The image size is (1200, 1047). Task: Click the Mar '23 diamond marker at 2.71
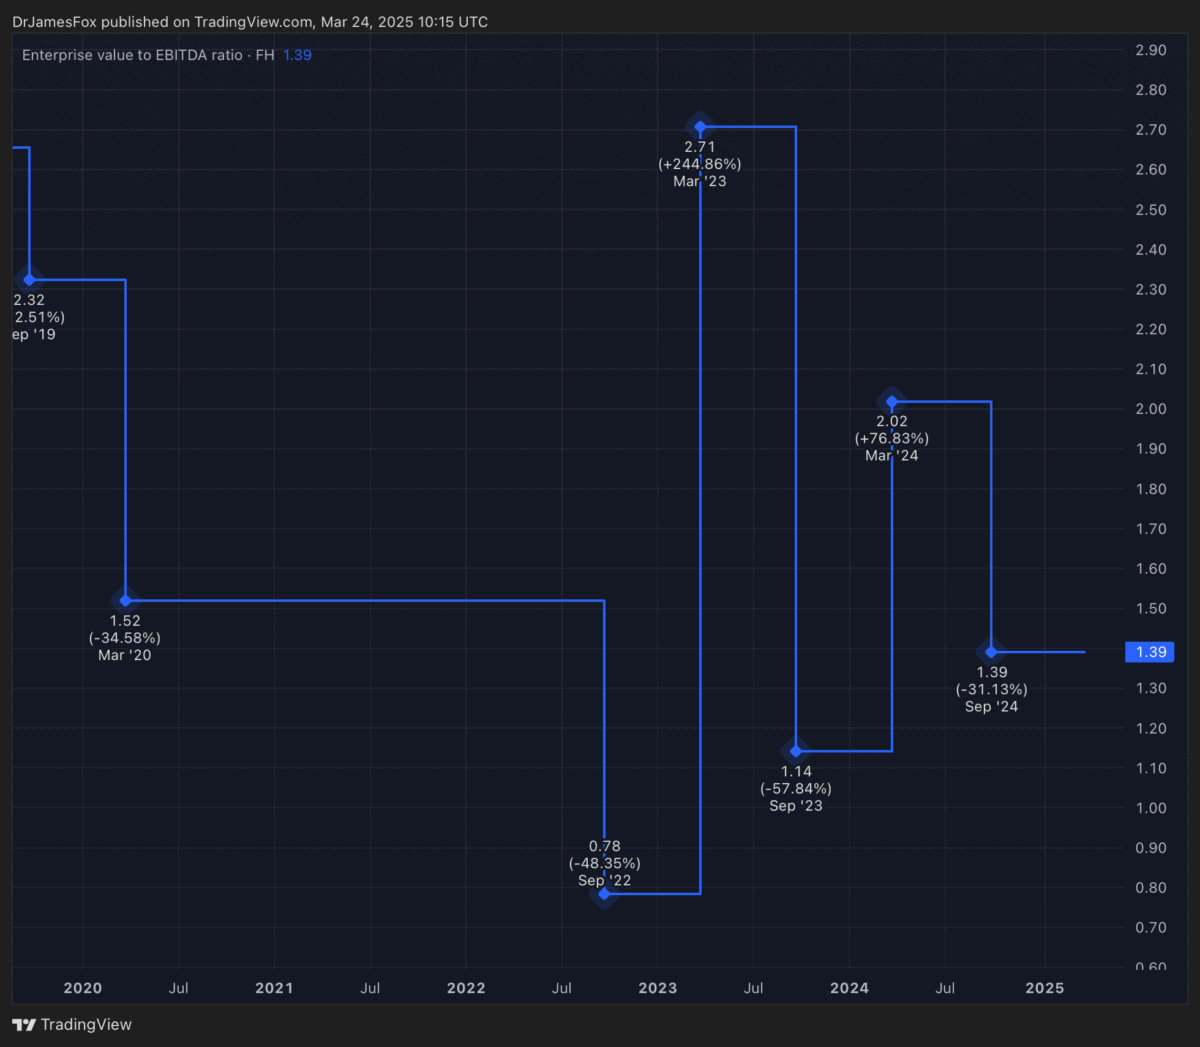point(700,127)
